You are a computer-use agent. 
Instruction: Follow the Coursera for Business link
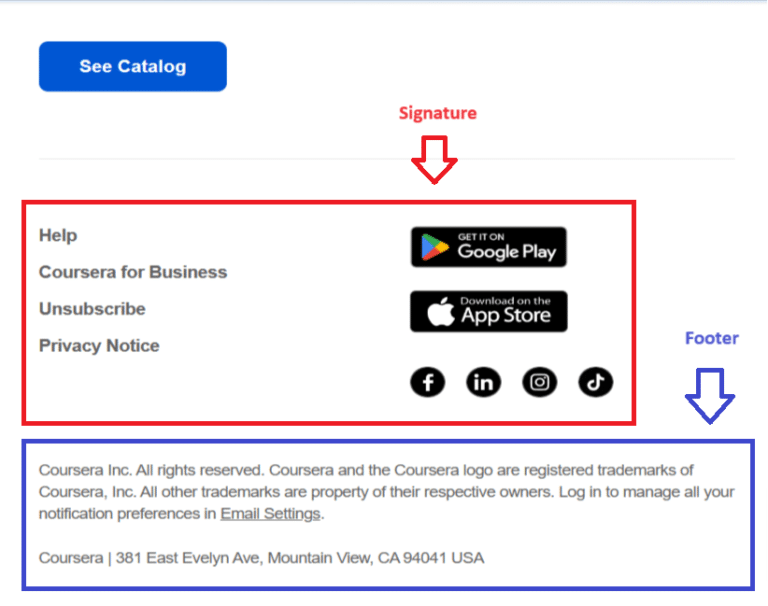pos(133,272)
